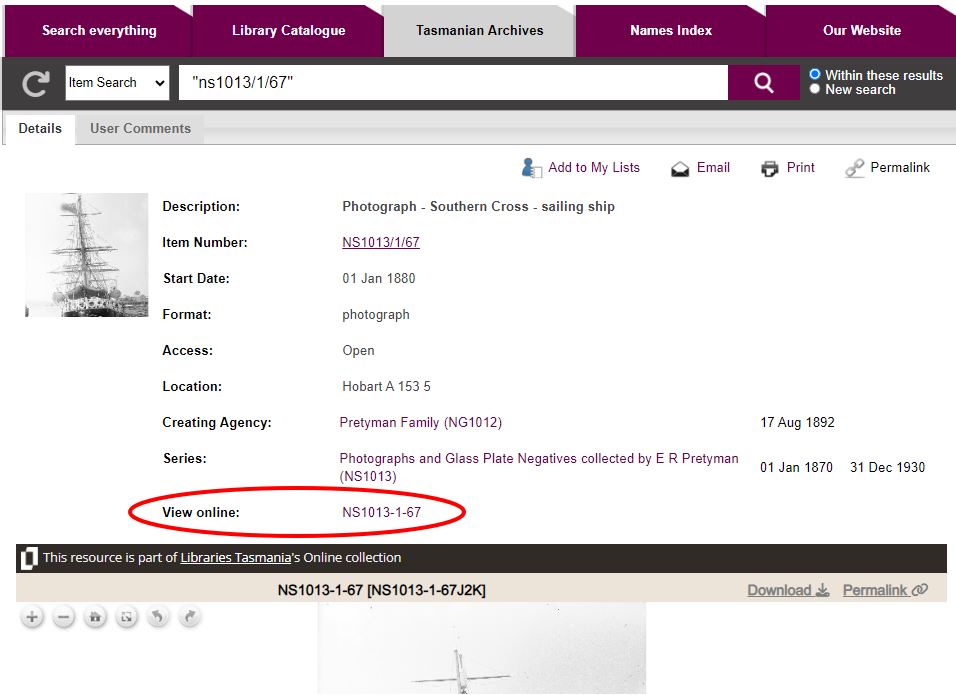Switch to the User Comments tab
956x695 pixels.
(140, 128)
